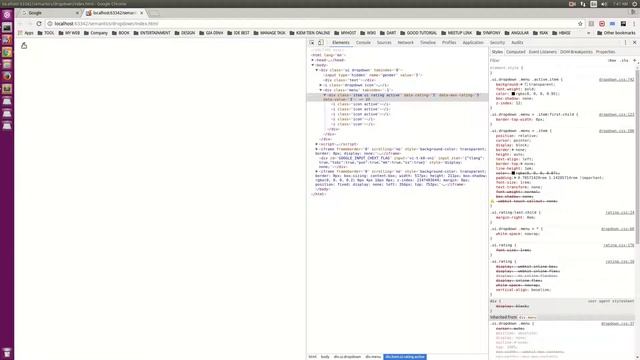Open the TOOL bookmarks folder
This screenshot has height=360, width=640.
[x=46, y=33]
